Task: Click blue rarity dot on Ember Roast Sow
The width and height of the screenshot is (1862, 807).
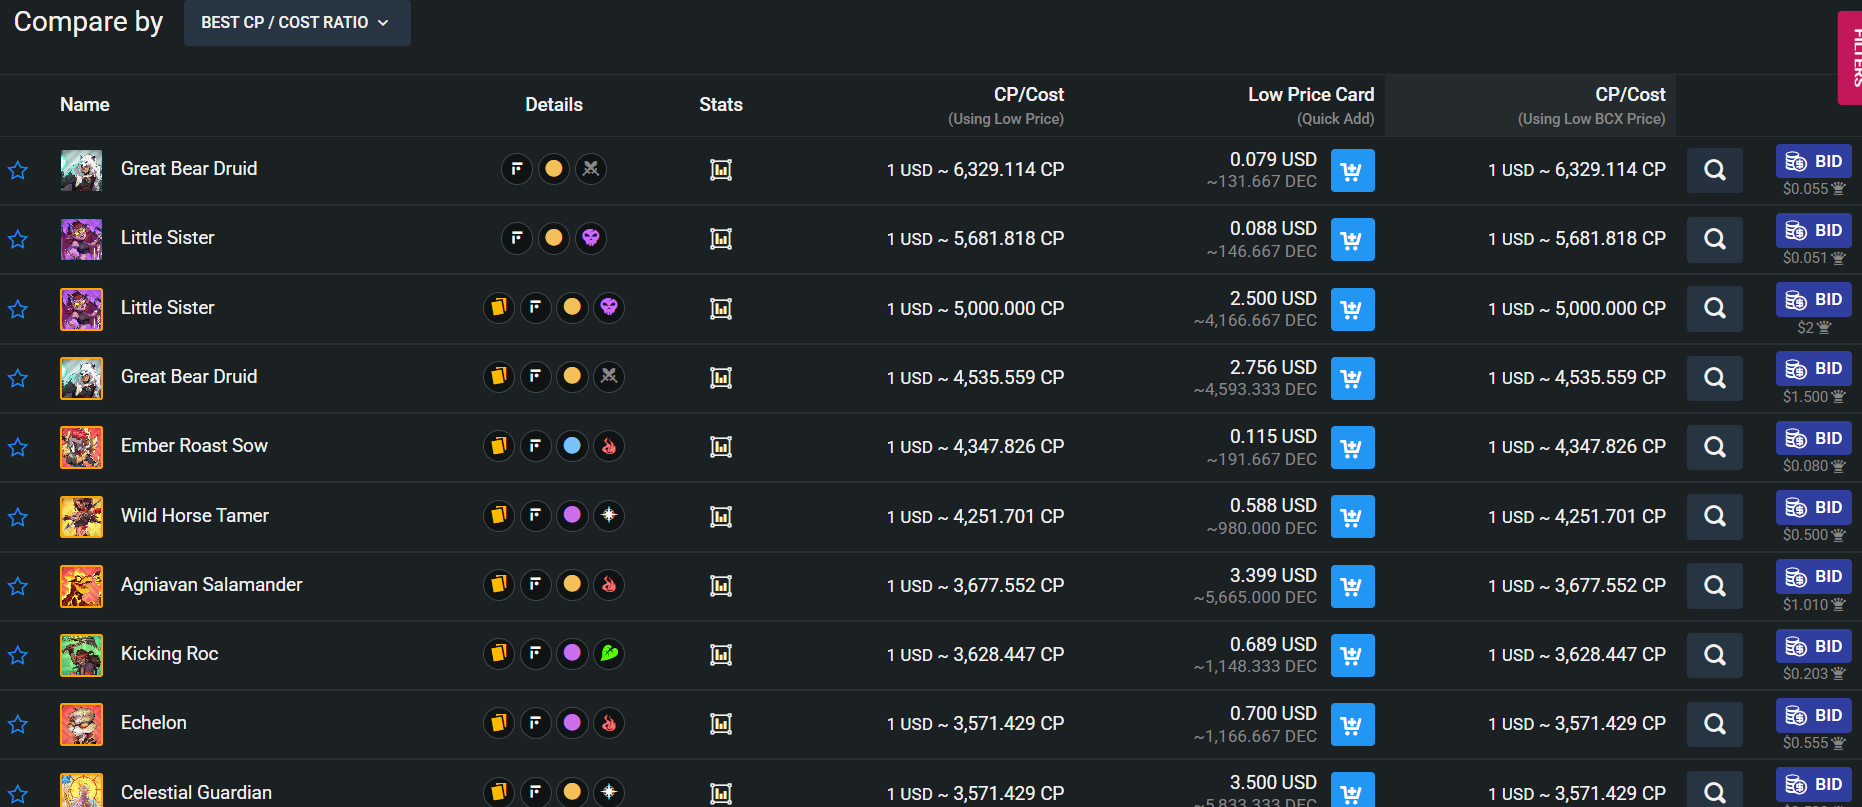Action: point(572,446)
